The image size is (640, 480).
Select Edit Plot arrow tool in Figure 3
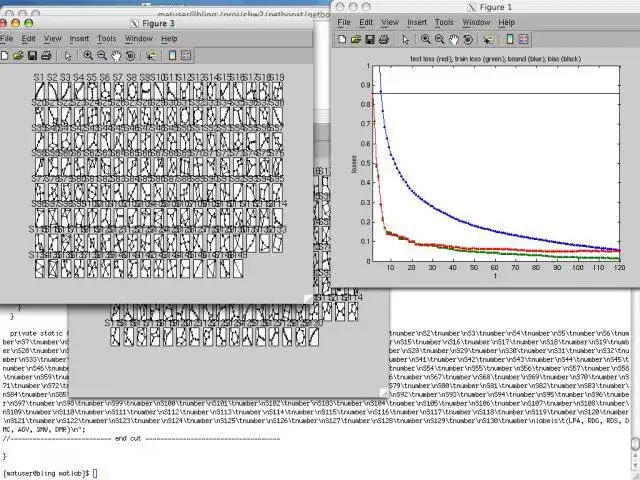tap(68, 56)
